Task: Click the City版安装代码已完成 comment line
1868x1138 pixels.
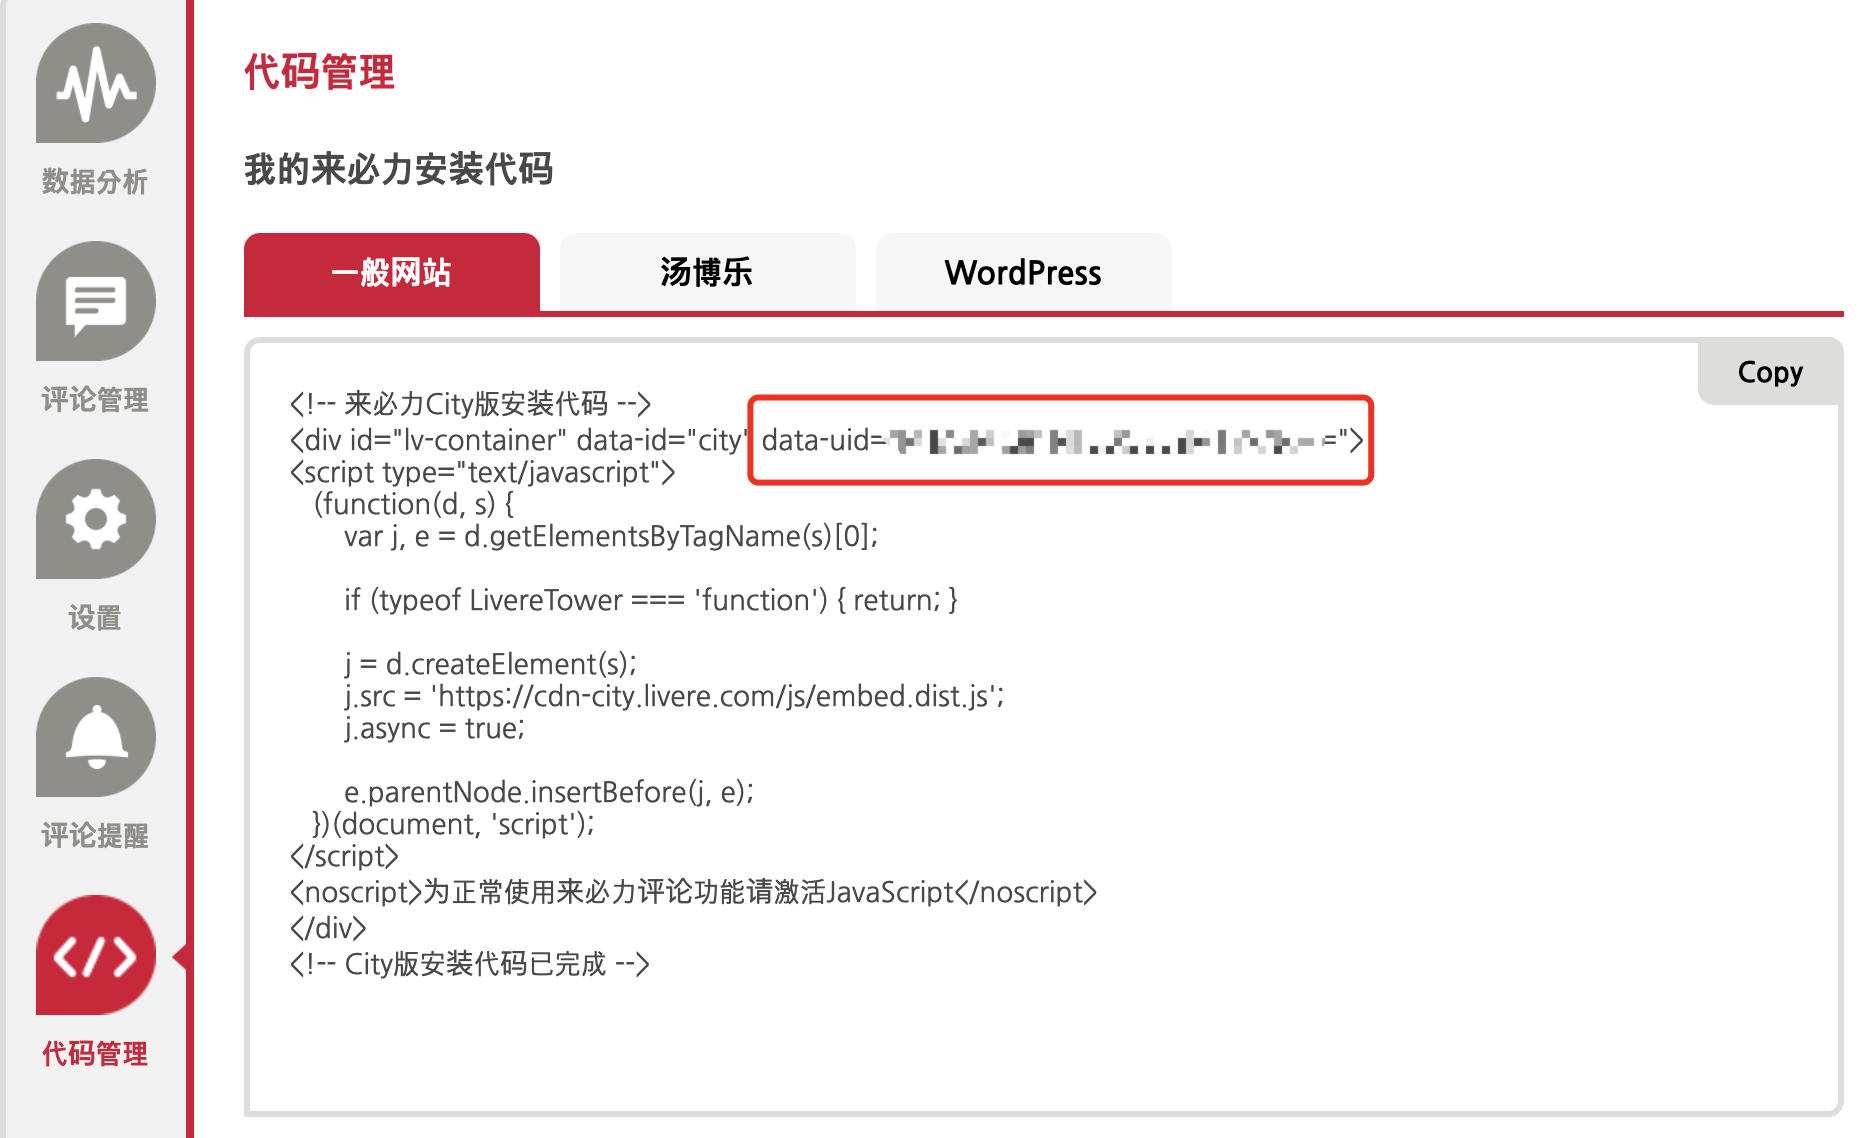Action: [x=470, y=964]
